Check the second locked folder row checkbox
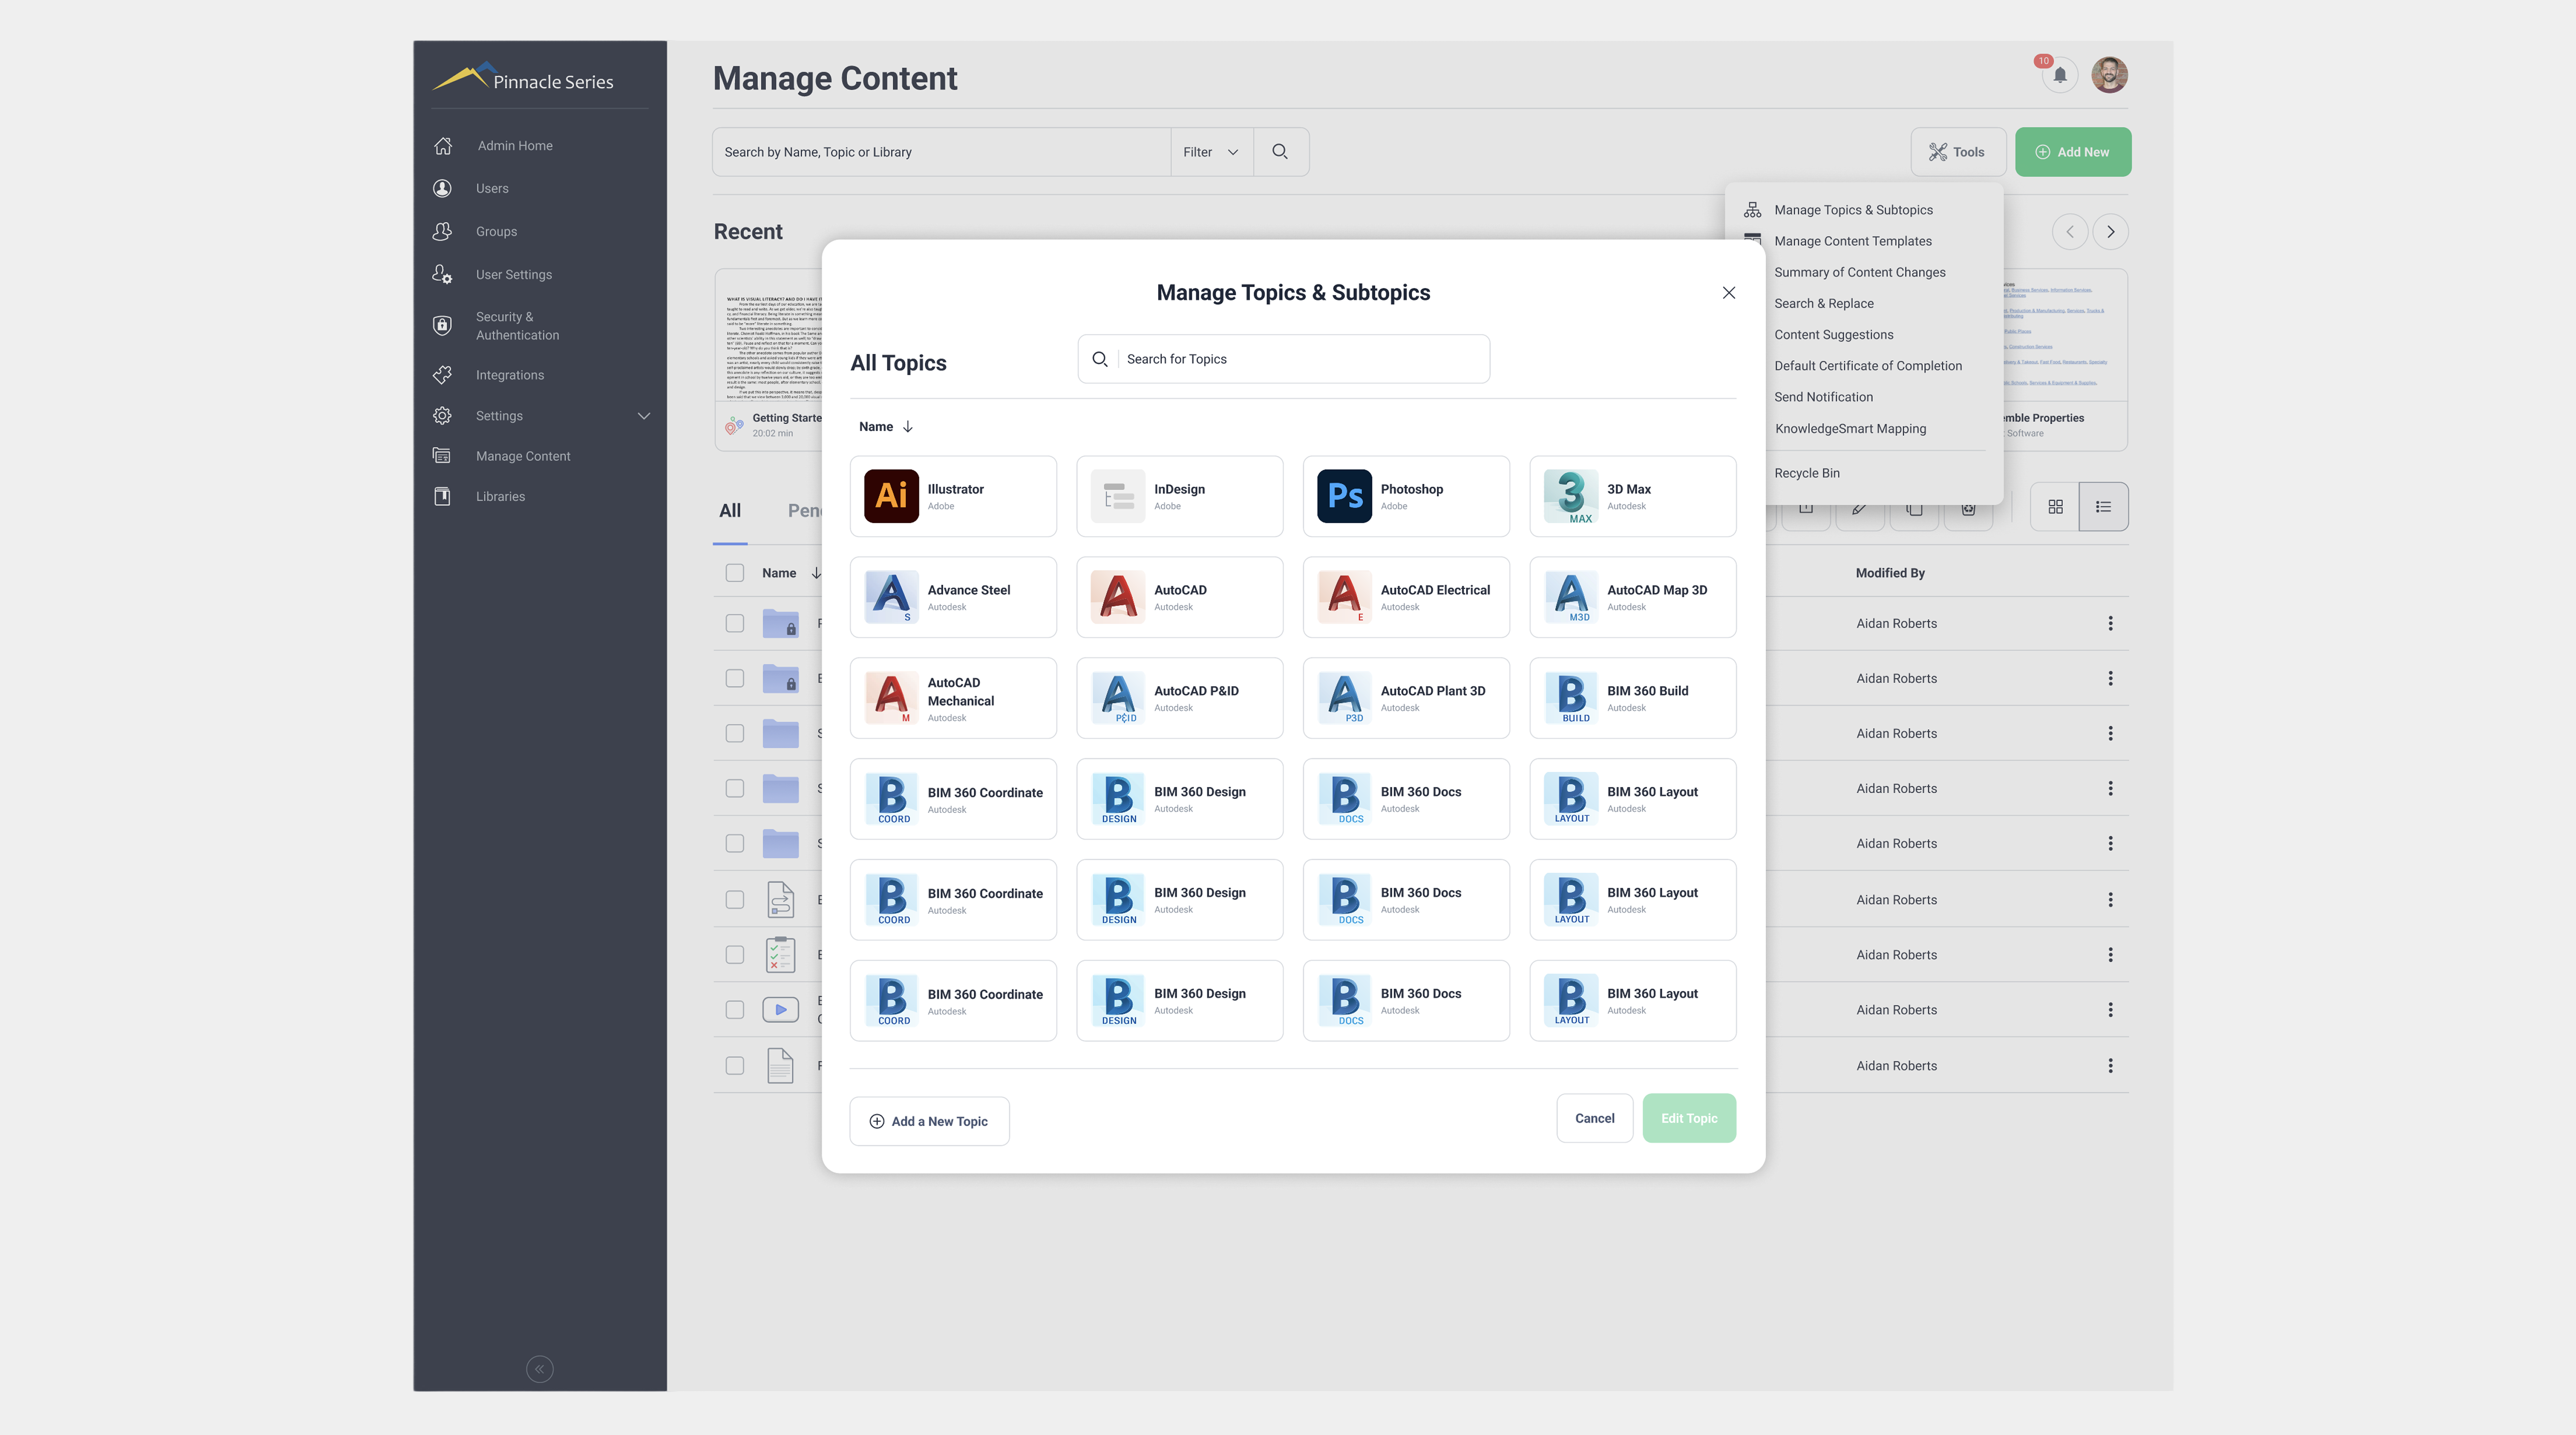Screen dimensions: 2576x1435 735,679
